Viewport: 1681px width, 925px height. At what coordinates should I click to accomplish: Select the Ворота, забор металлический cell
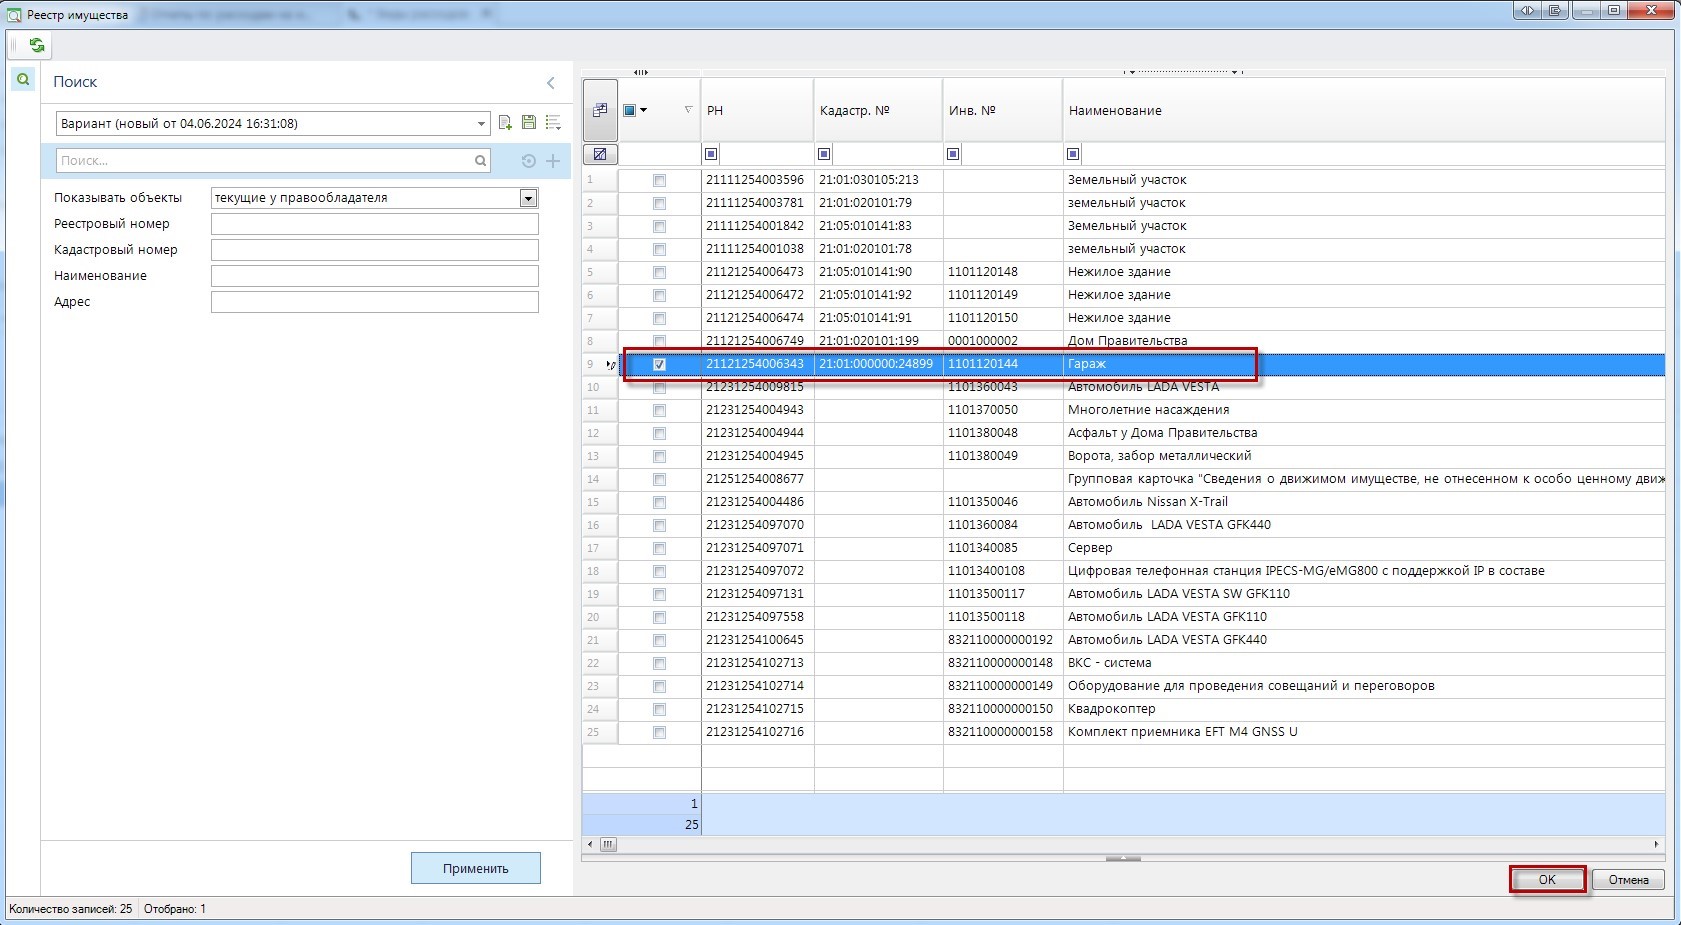click(x=1364, y=456)
